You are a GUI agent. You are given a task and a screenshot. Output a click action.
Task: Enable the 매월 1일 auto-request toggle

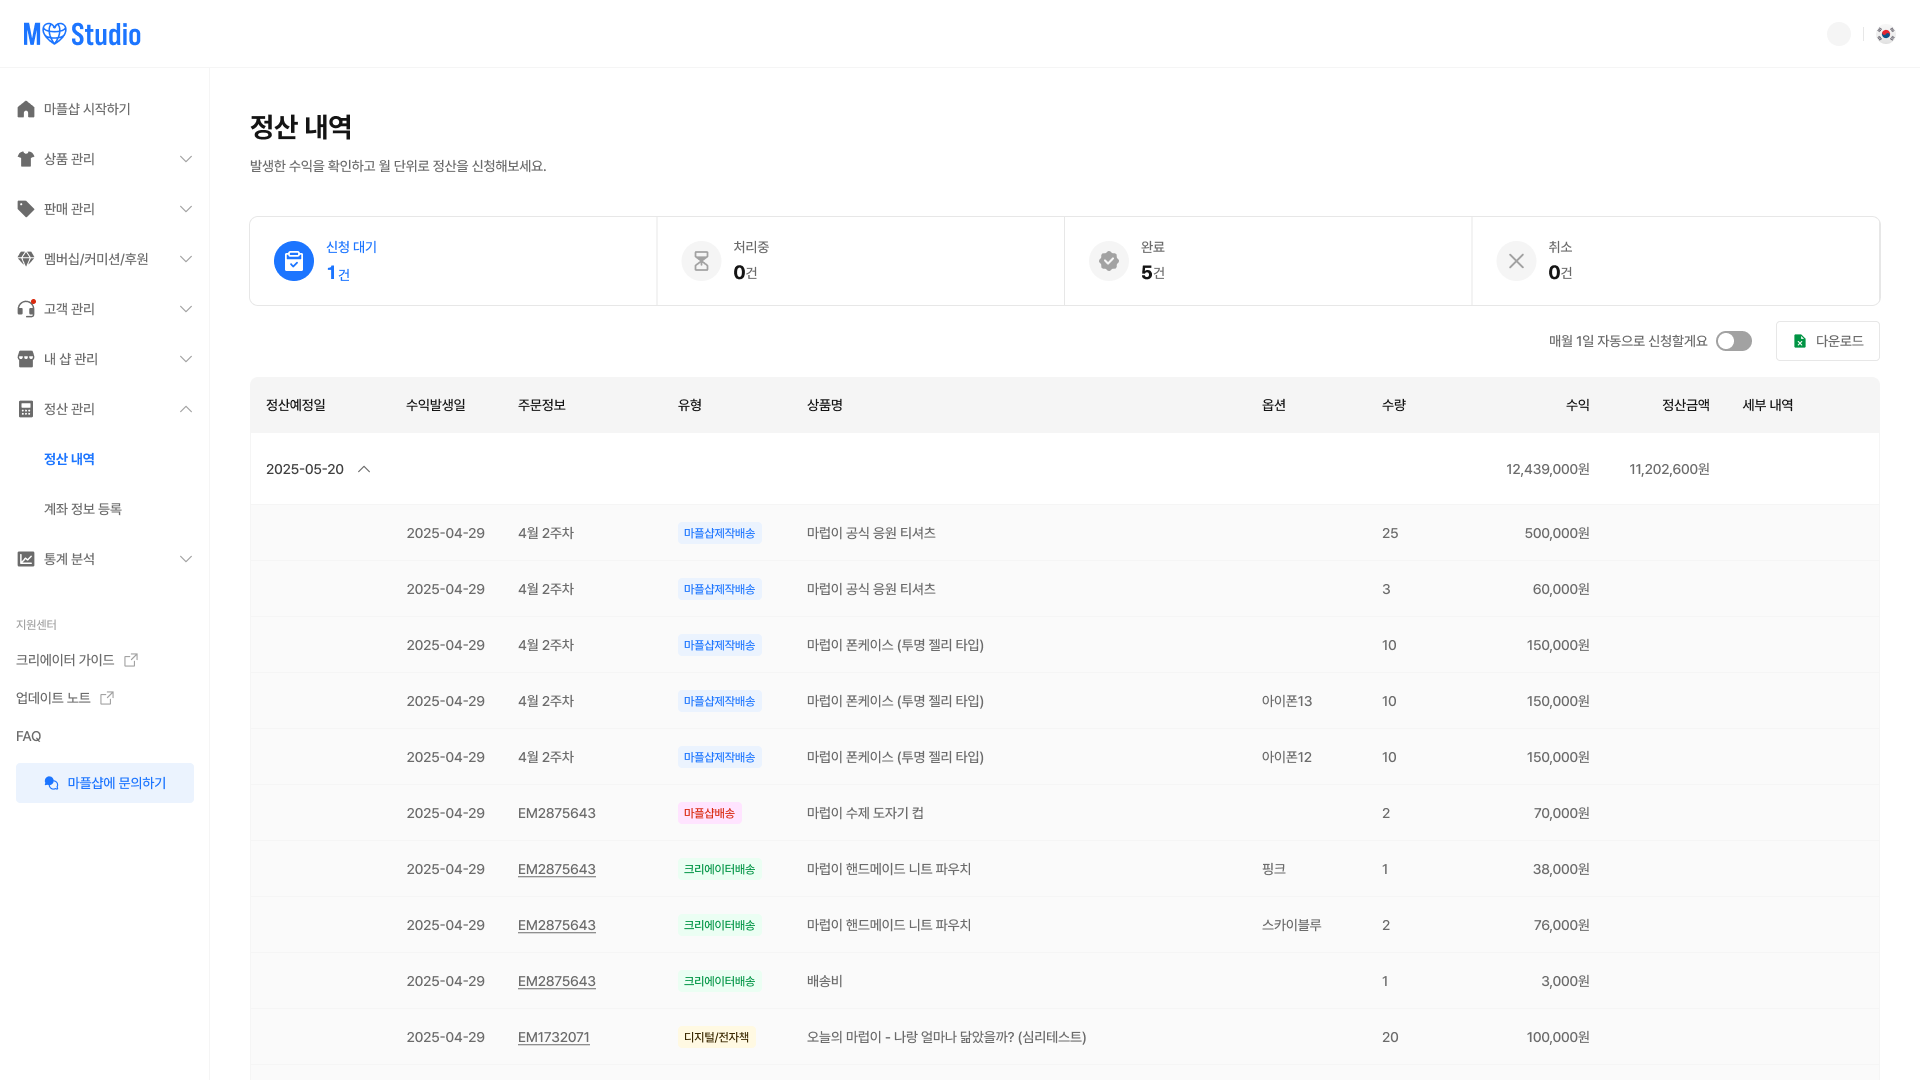[x=1733, y=341]
